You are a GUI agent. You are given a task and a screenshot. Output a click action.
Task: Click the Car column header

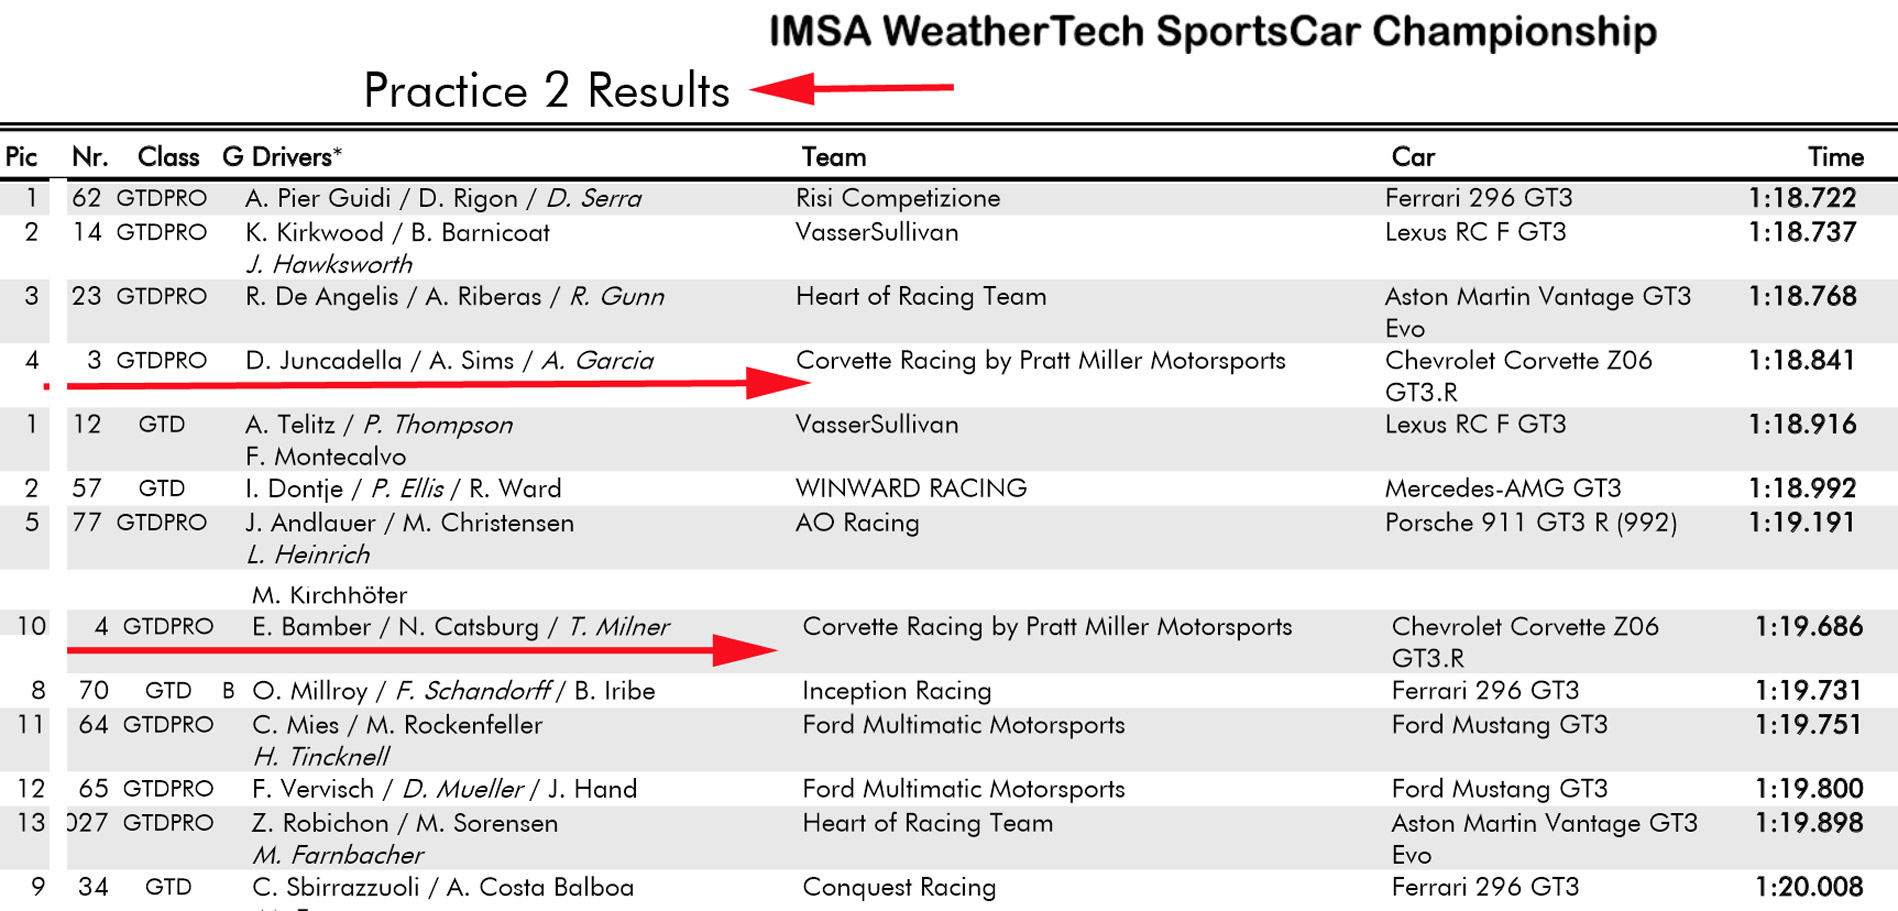tap(1412, 157)
